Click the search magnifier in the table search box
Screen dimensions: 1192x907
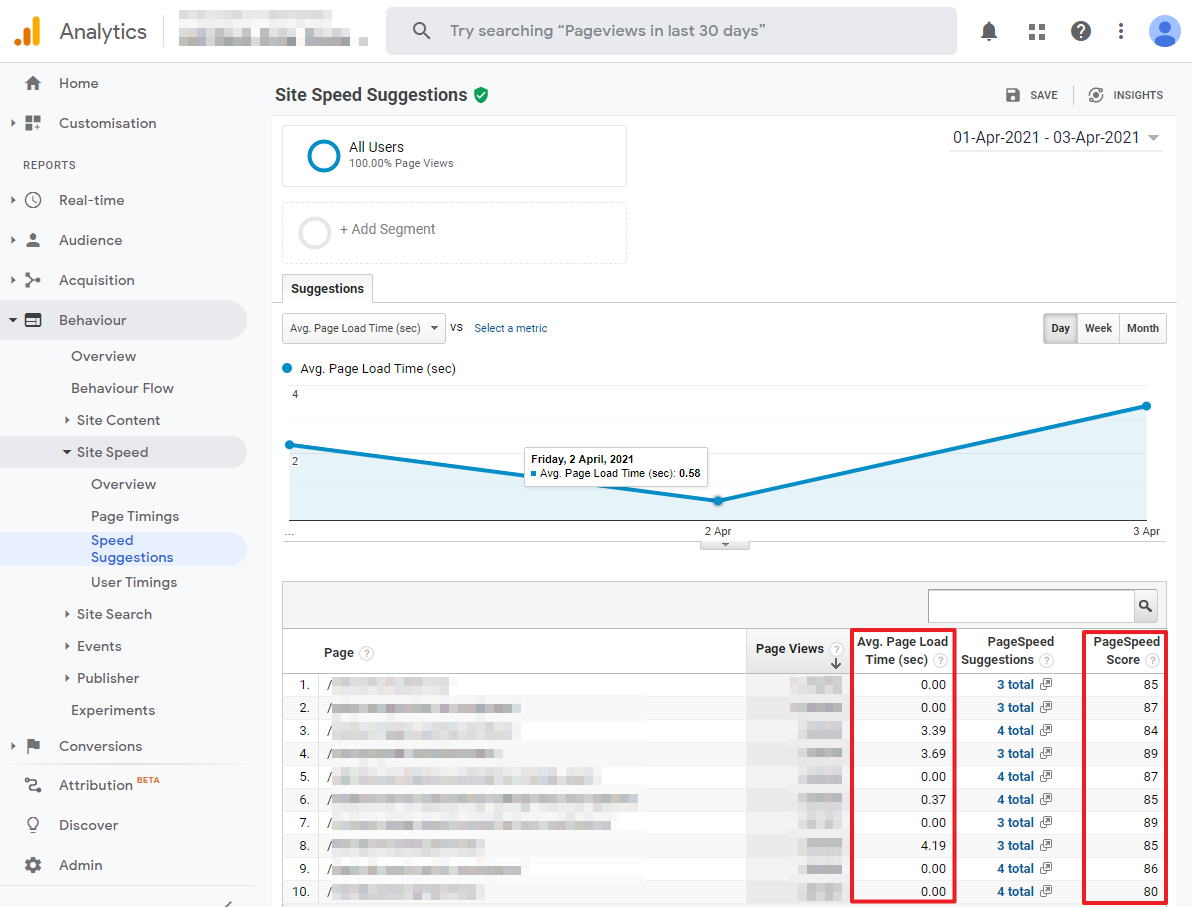tap(1145, 606)
